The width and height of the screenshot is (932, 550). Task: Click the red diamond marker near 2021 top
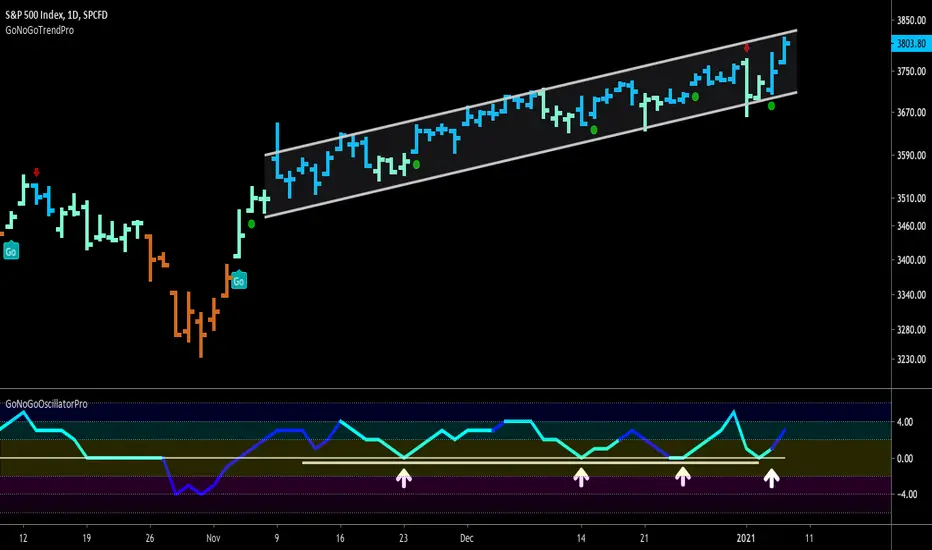click(x=747, y=48)
